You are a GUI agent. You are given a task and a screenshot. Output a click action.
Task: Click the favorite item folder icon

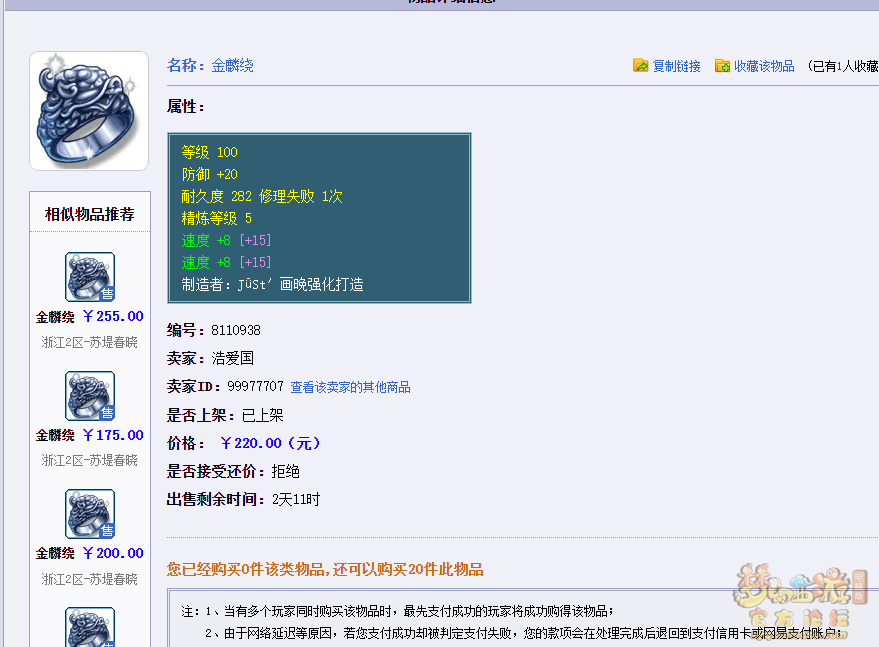722,66
